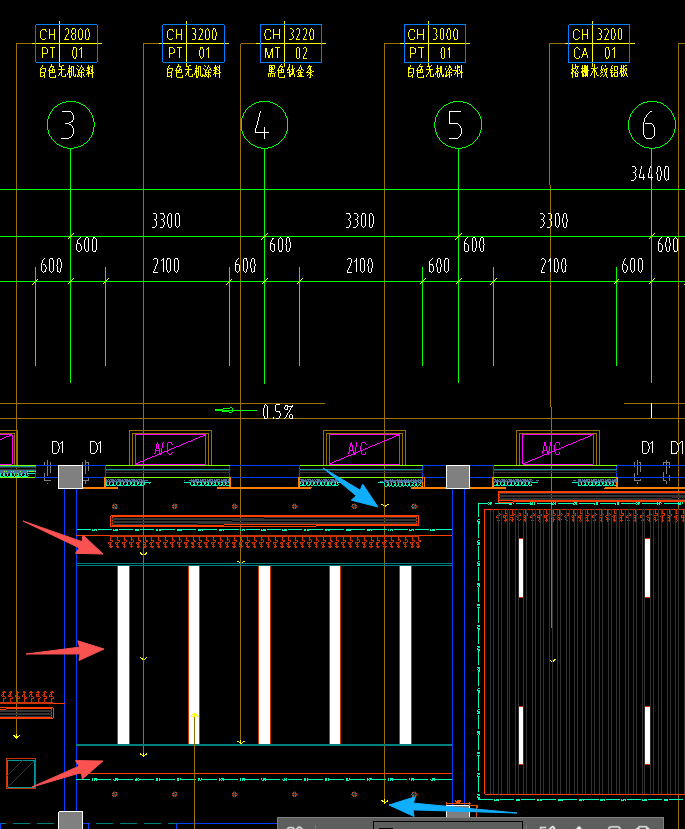Image resolution: width=685 pixels, height=829 pixels.
Task: Click the 2100 dimension between grids 5 and 6
Action: tap(553, 265)
